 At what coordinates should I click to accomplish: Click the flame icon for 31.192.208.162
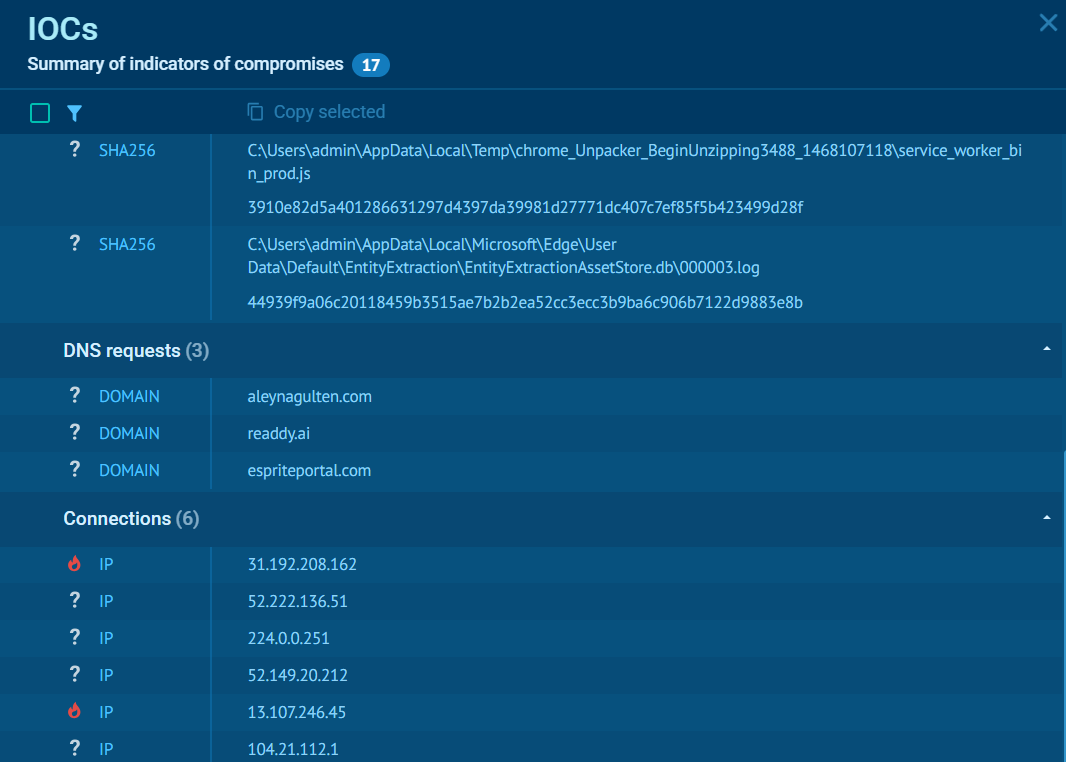[x=74, y=564]
